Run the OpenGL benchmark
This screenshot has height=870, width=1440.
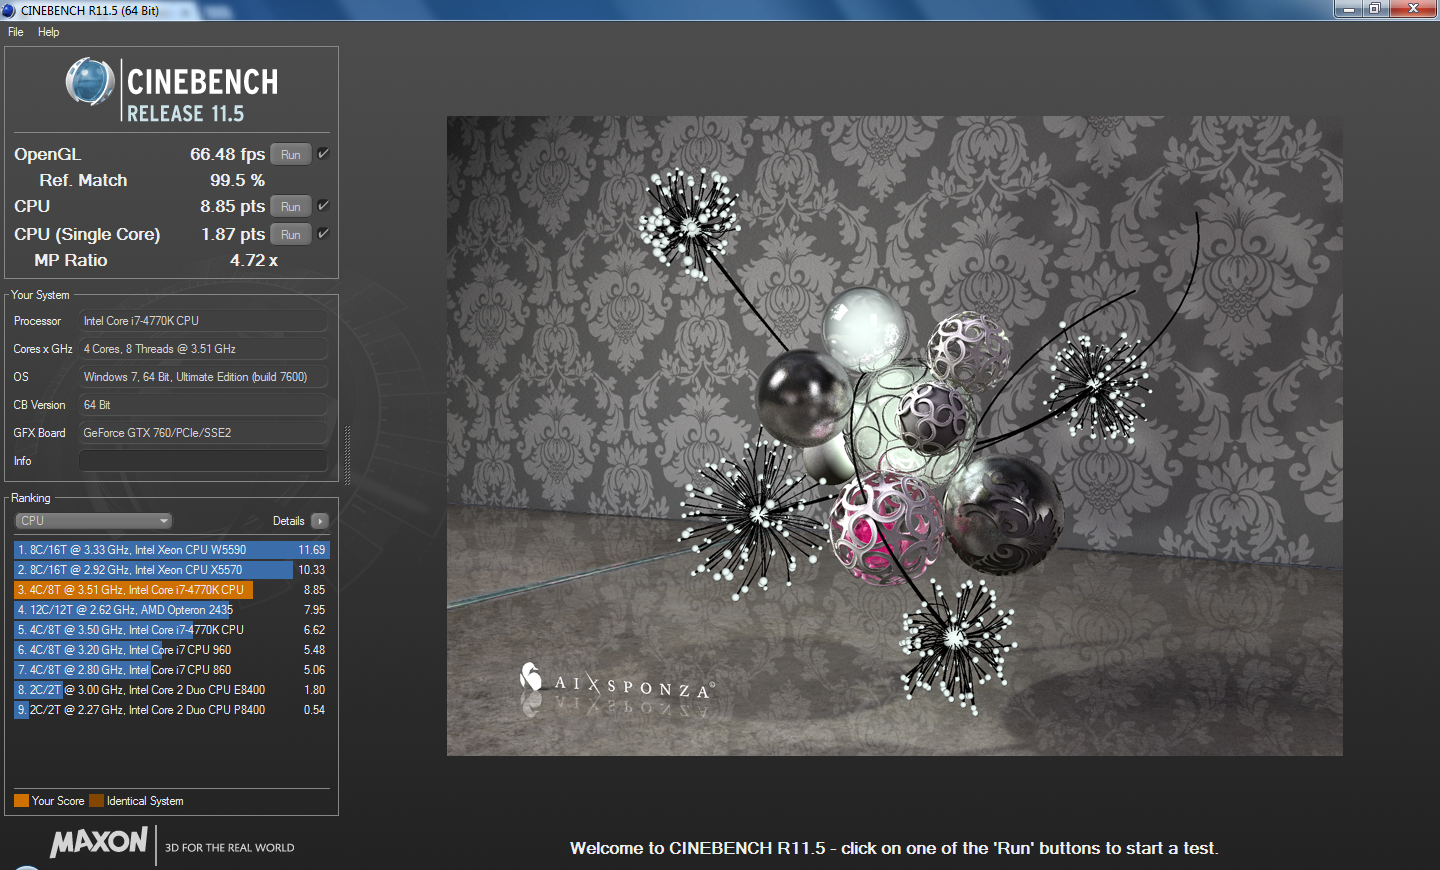coord(291,155)
